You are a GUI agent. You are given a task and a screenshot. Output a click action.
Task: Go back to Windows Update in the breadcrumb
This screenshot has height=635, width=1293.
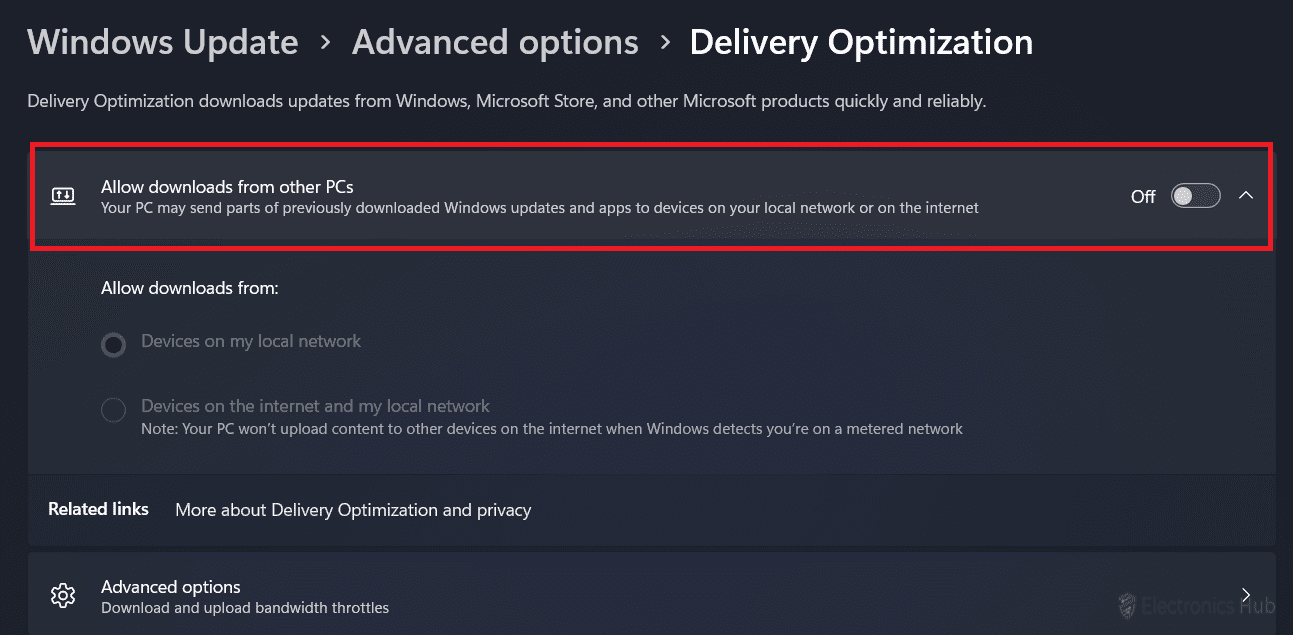point(163,42)
